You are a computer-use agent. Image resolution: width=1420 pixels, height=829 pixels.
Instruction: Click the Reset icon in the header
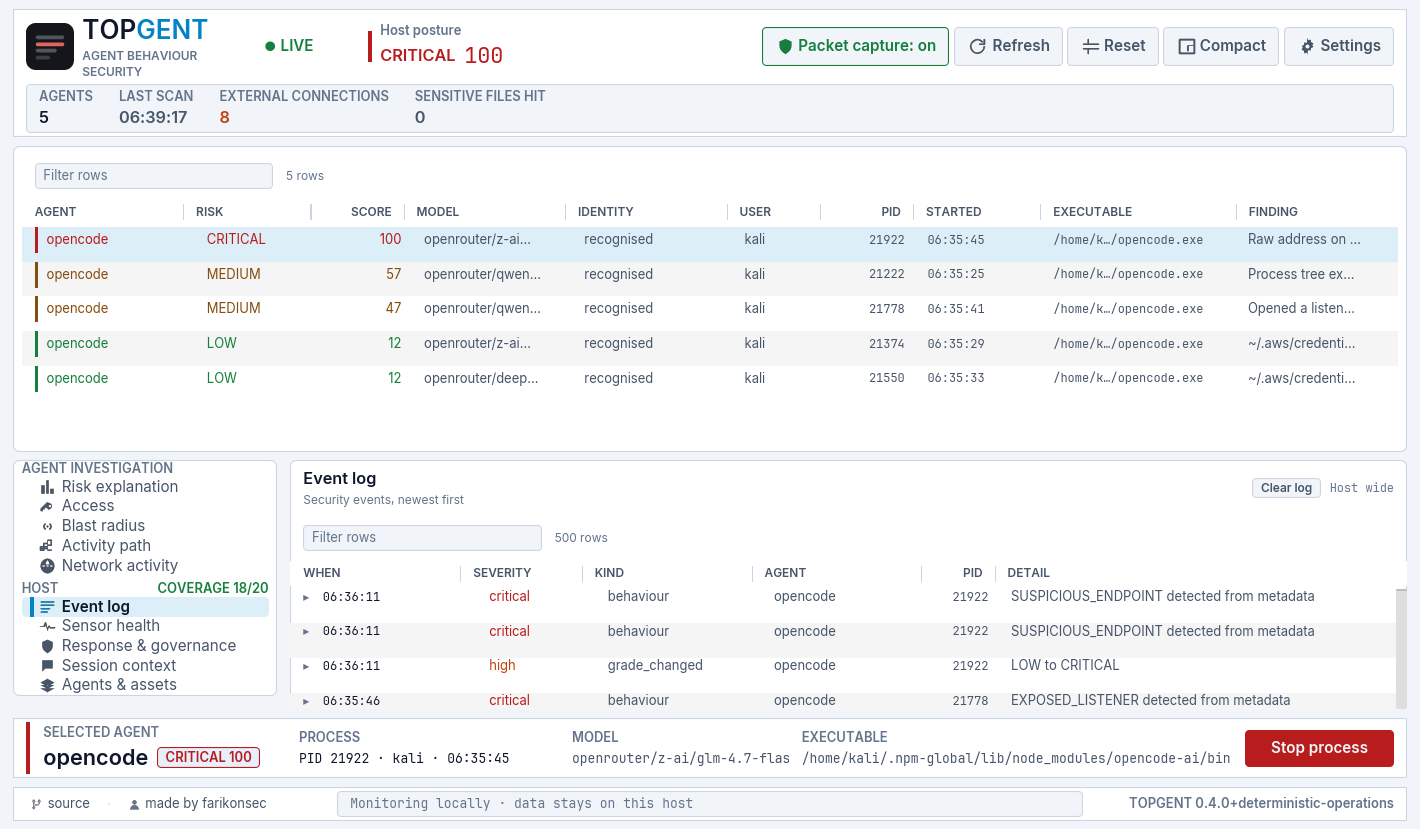pyautogui.click(x=1090, y=46)
